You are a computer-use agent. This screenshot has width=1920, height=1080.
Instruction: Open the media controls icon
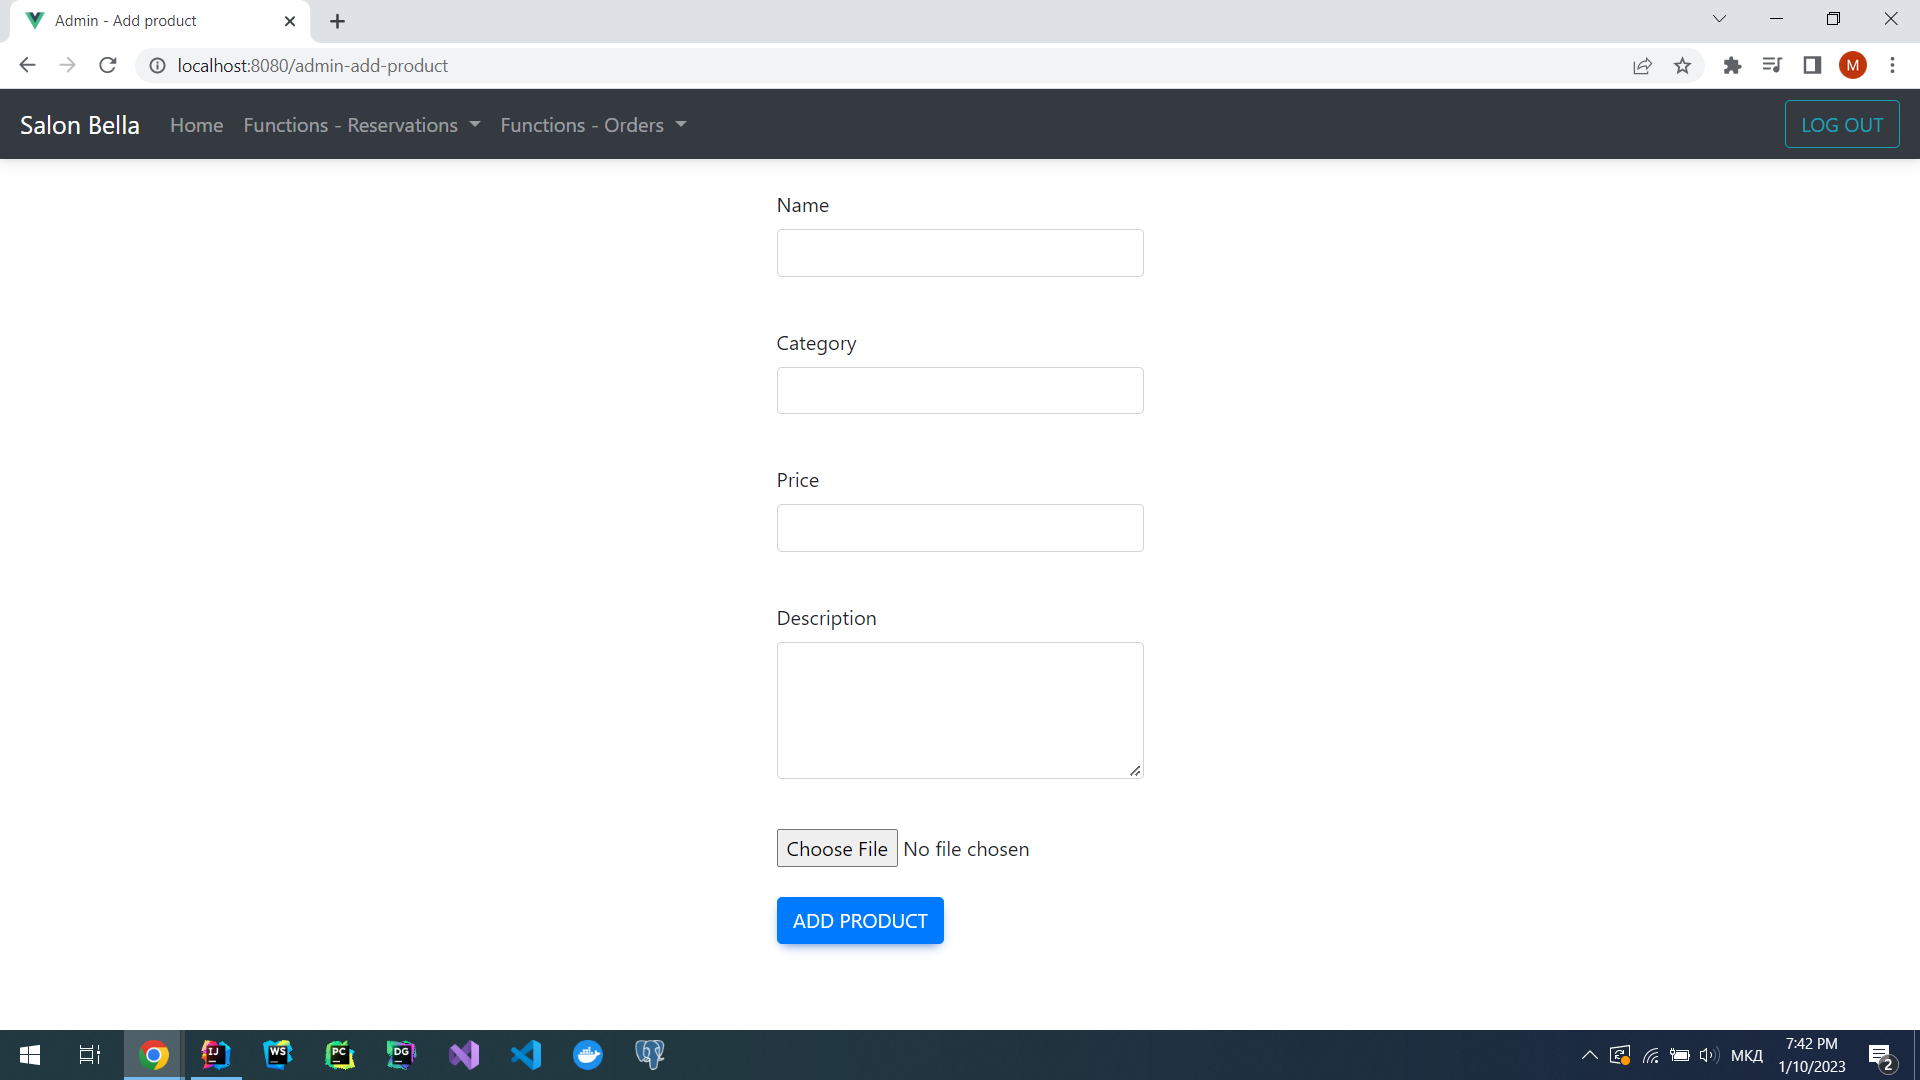point(1772,66)
